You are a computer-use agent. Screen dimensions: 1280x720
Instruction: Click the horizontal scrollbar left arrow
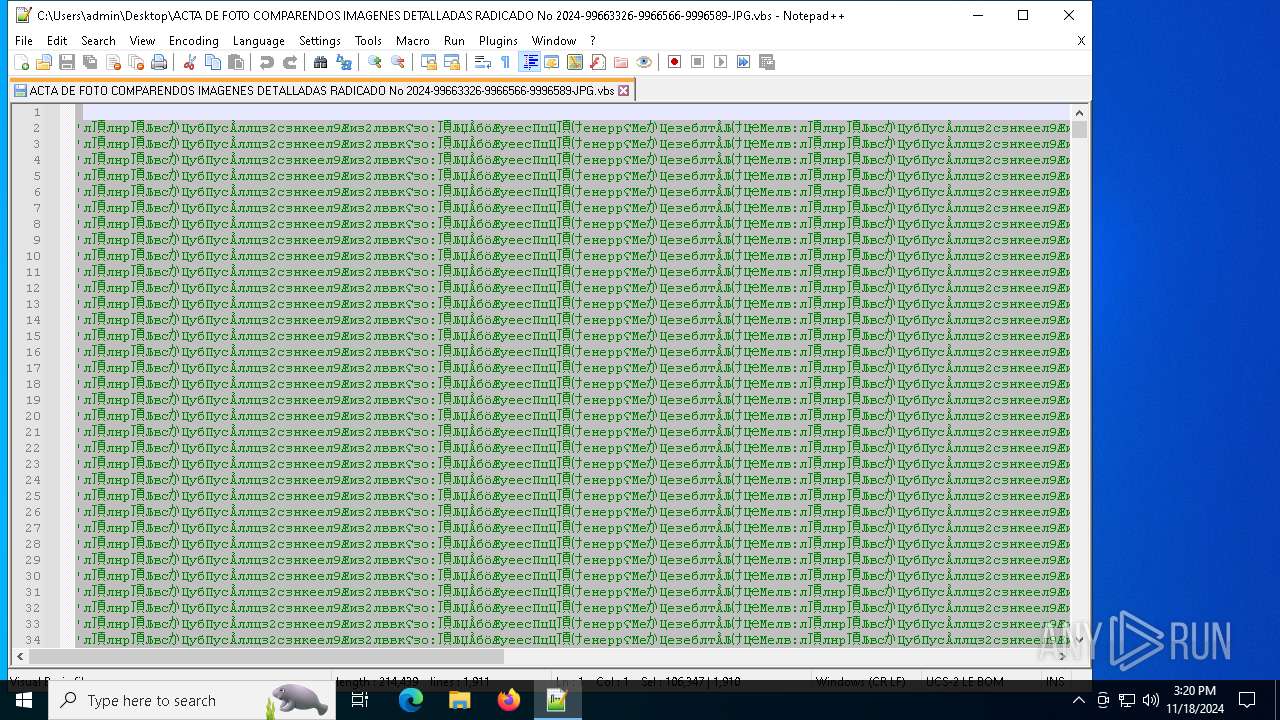(x=20, y=656)
